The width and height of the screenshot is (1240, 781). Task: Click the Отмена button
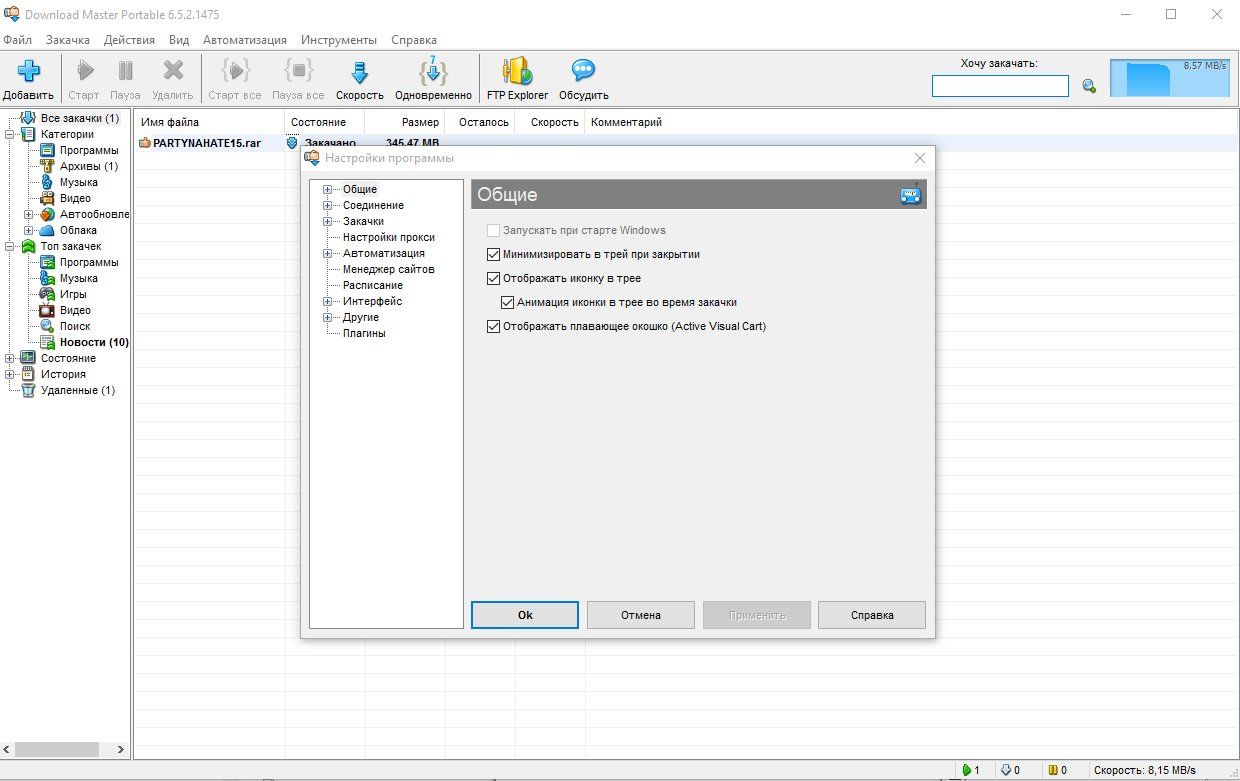[x=641, y=615]
